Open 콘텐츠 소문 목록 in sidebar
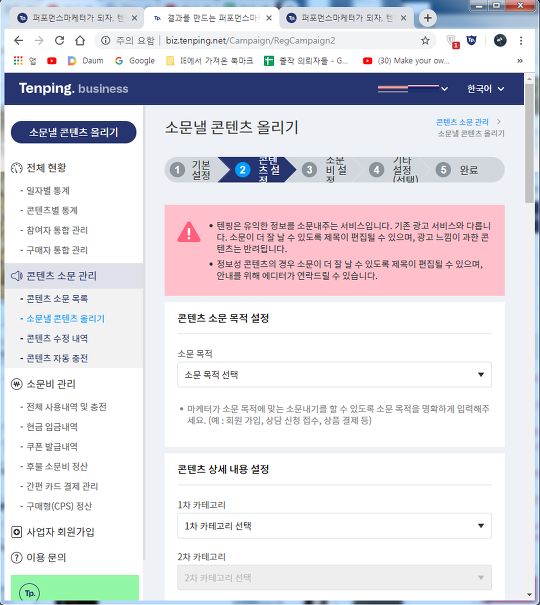 click(x=57, y=299)
